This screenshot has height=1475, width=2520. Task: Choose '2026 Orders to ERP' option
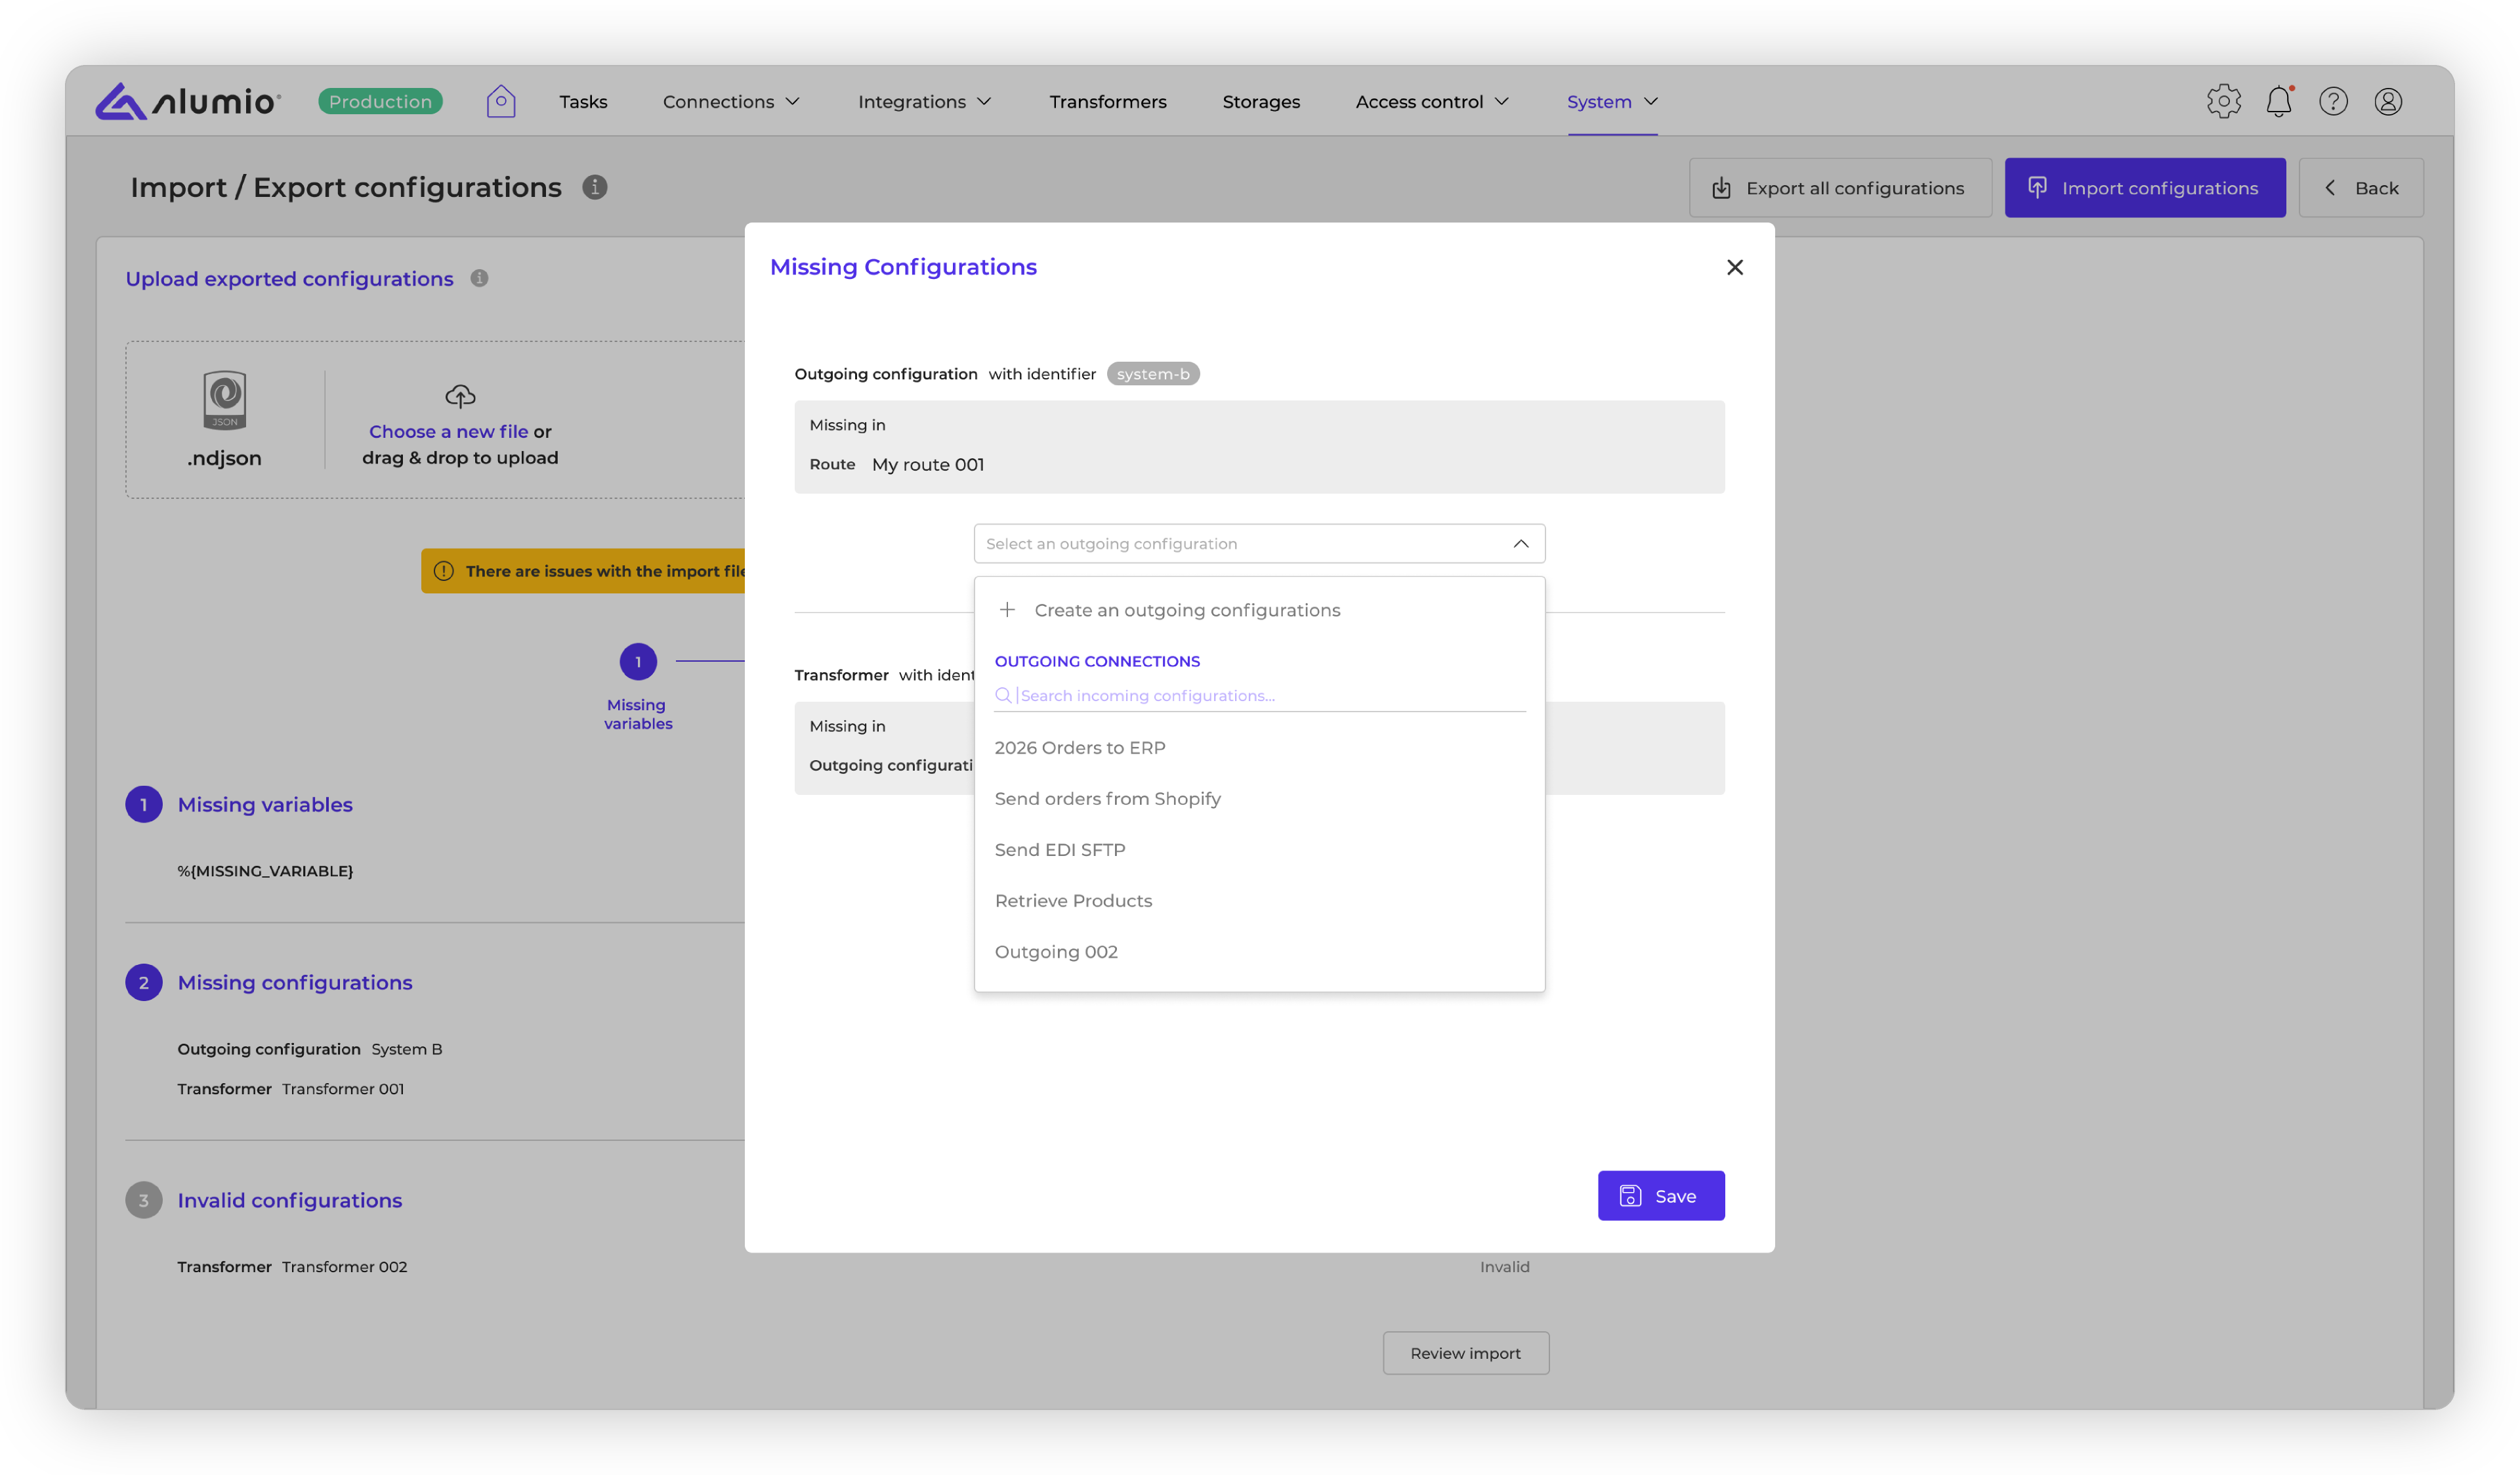(x=1080, y=748)
